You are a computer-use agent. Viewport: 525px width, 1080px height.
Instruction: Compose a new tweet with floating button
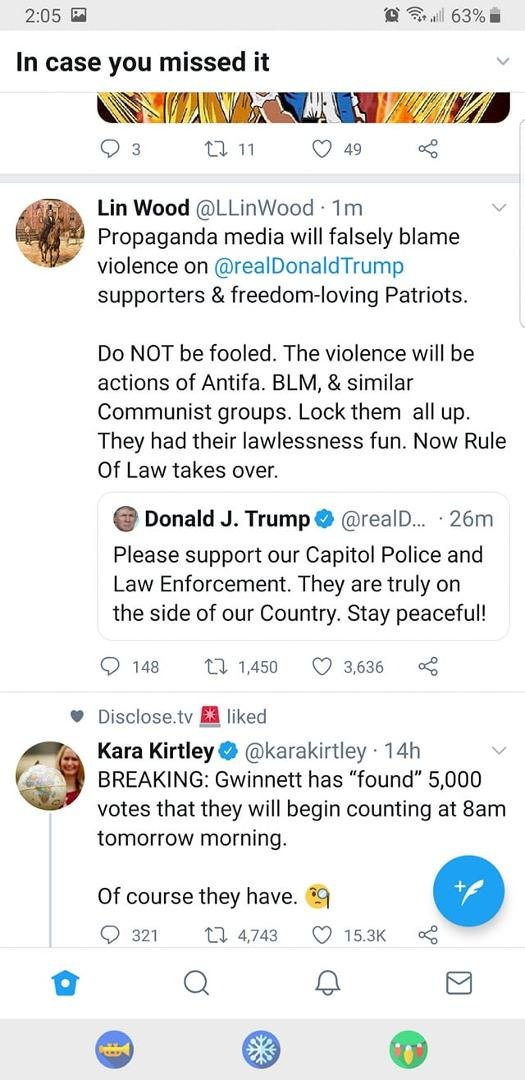(x=469, y=891)
